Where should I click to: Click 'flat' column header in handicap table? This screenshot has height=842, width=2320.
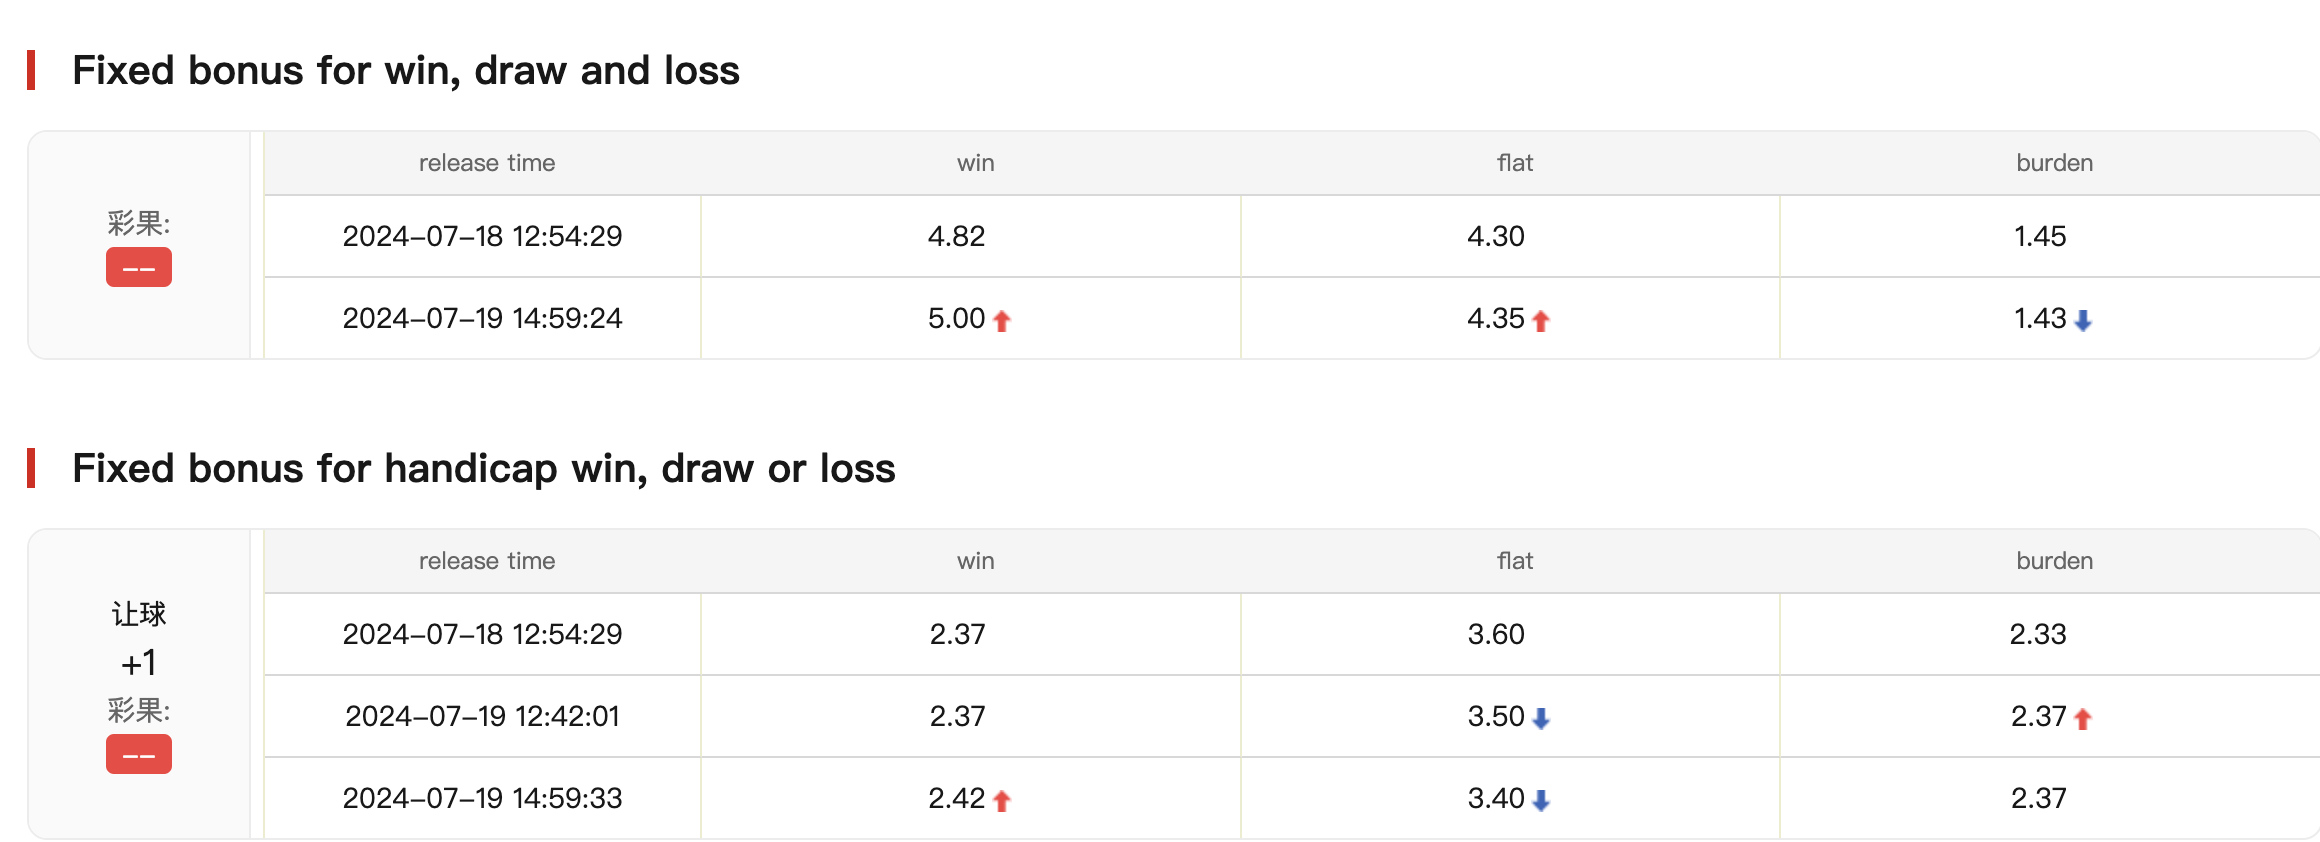pos(1515,561)
